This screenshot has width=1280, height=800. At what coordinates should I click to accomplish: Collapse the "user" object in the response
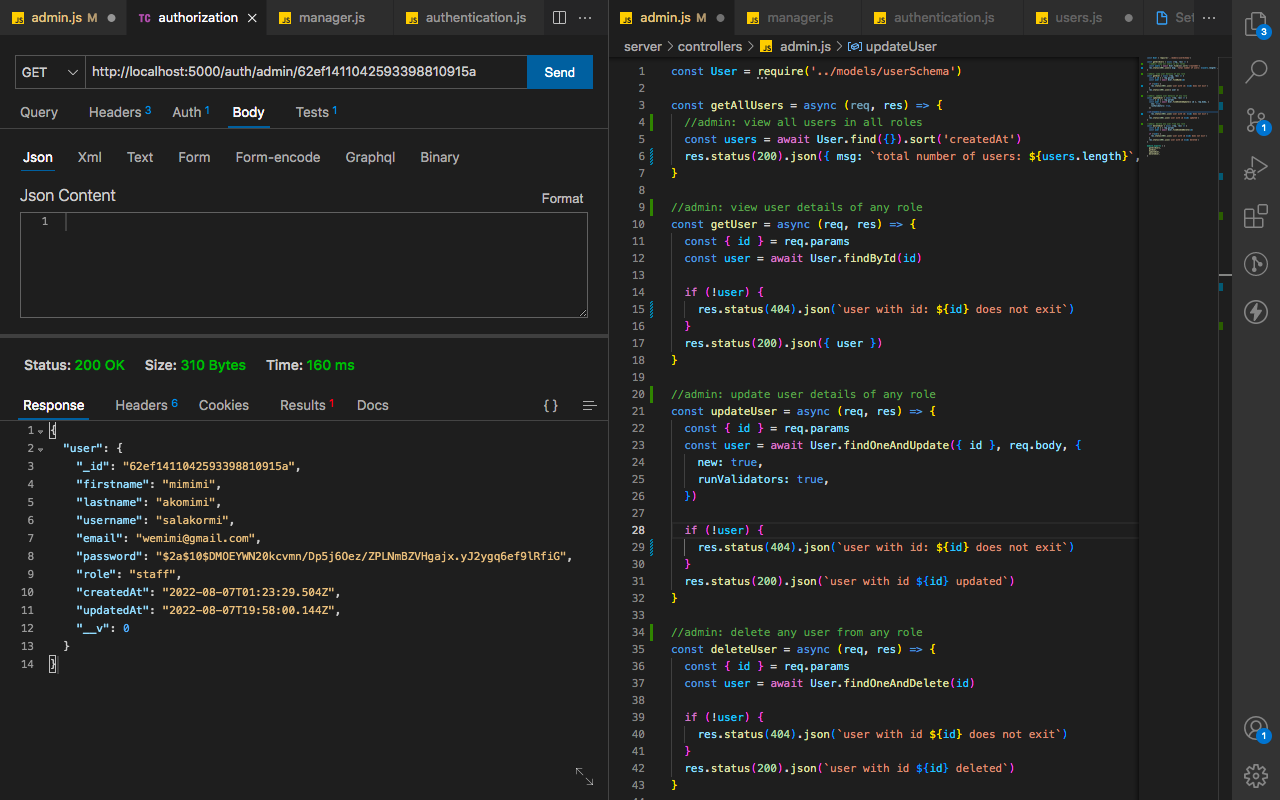coord(39,449)
